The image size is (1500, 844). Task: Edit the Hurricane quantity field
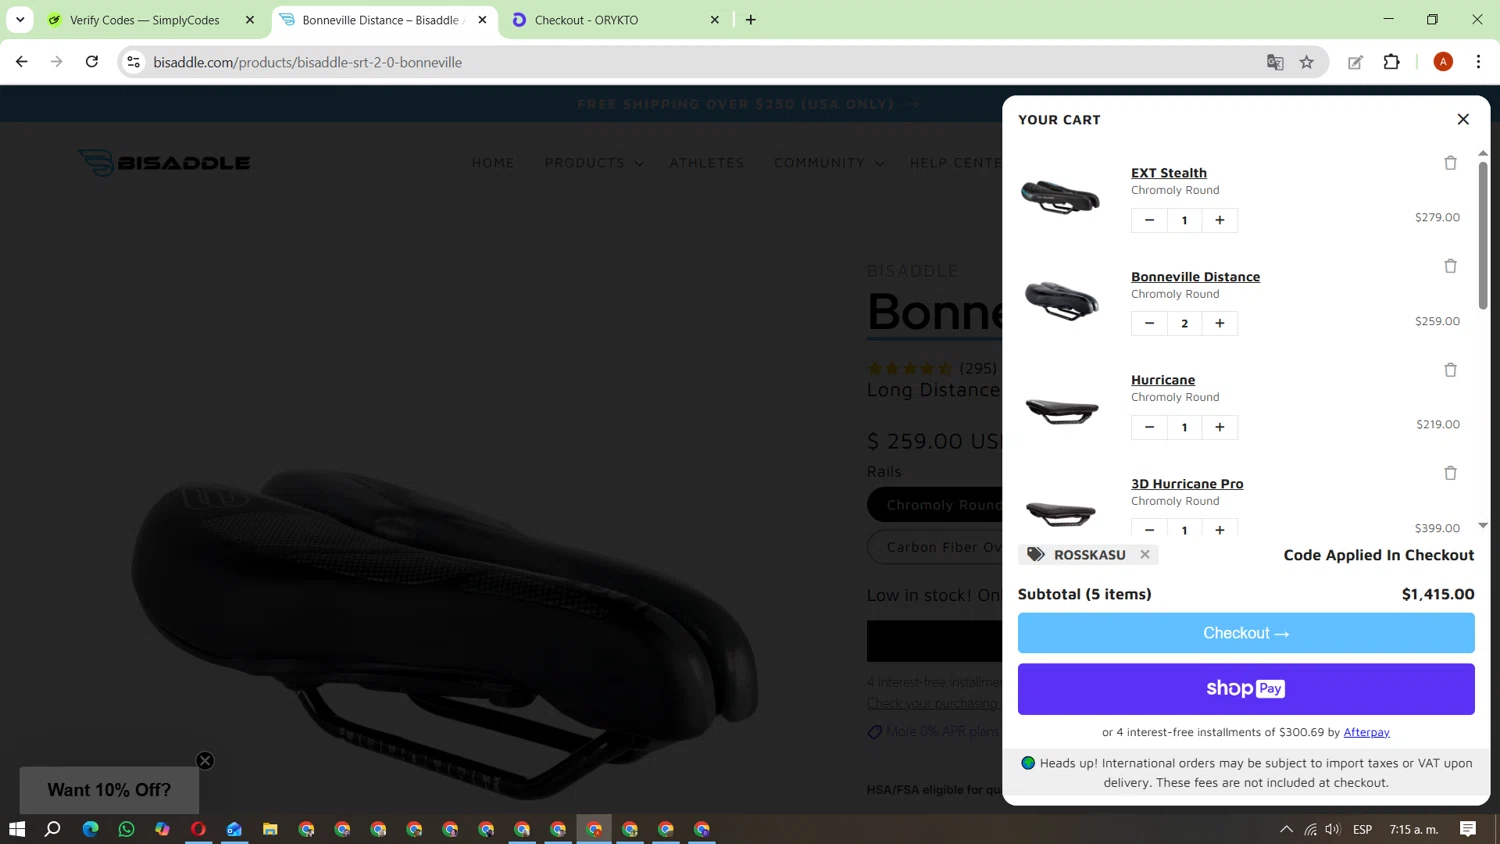[1185, 427]
